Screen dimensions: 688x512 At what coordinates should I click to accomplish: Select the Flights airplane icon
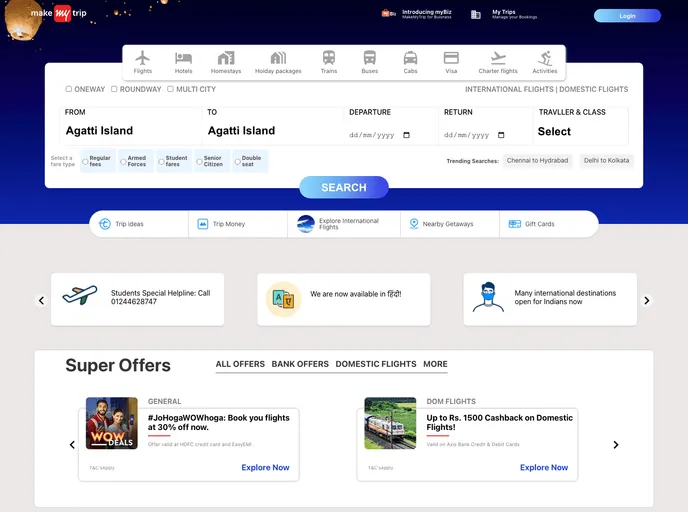[143, 58]
